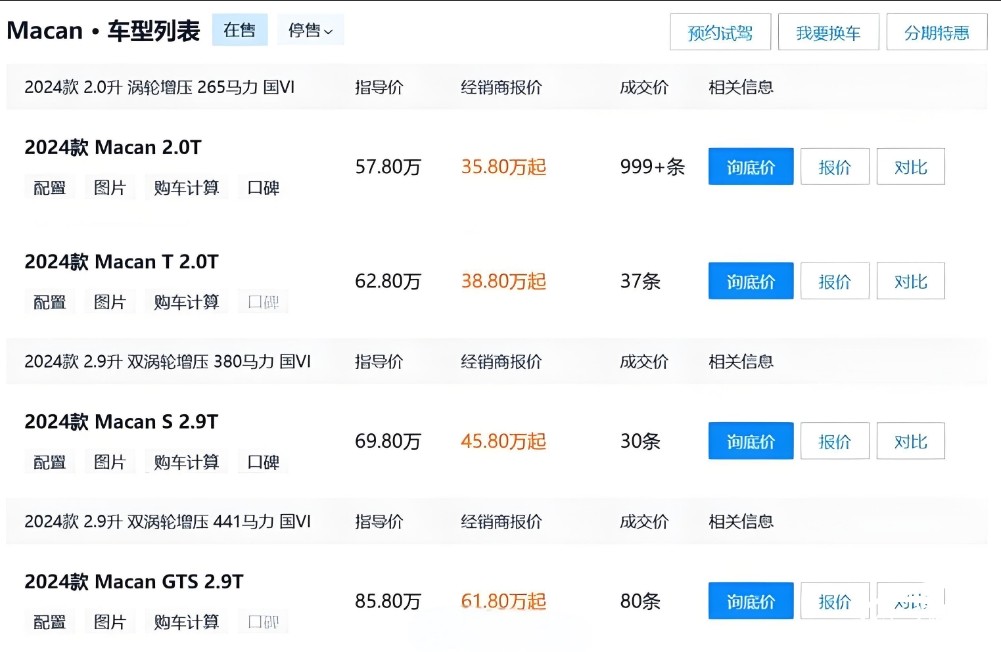The height and width of the screenshot is (652, 1001).
Task: Click 询底价 for Macan S 2.9T
Action: coord(751,441)
